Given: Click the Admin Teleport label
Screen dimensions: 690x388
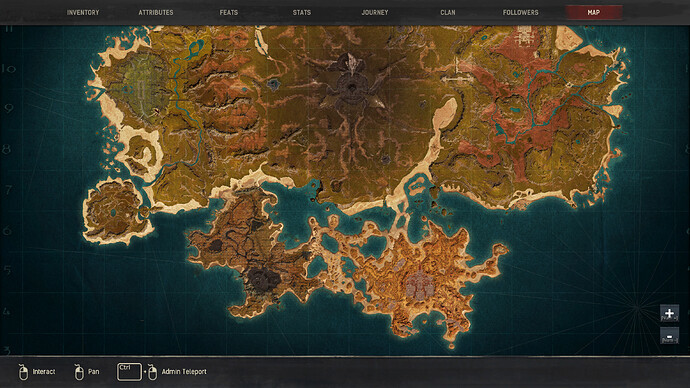Looking at the screenshot, I should click(x=184, y=372).
